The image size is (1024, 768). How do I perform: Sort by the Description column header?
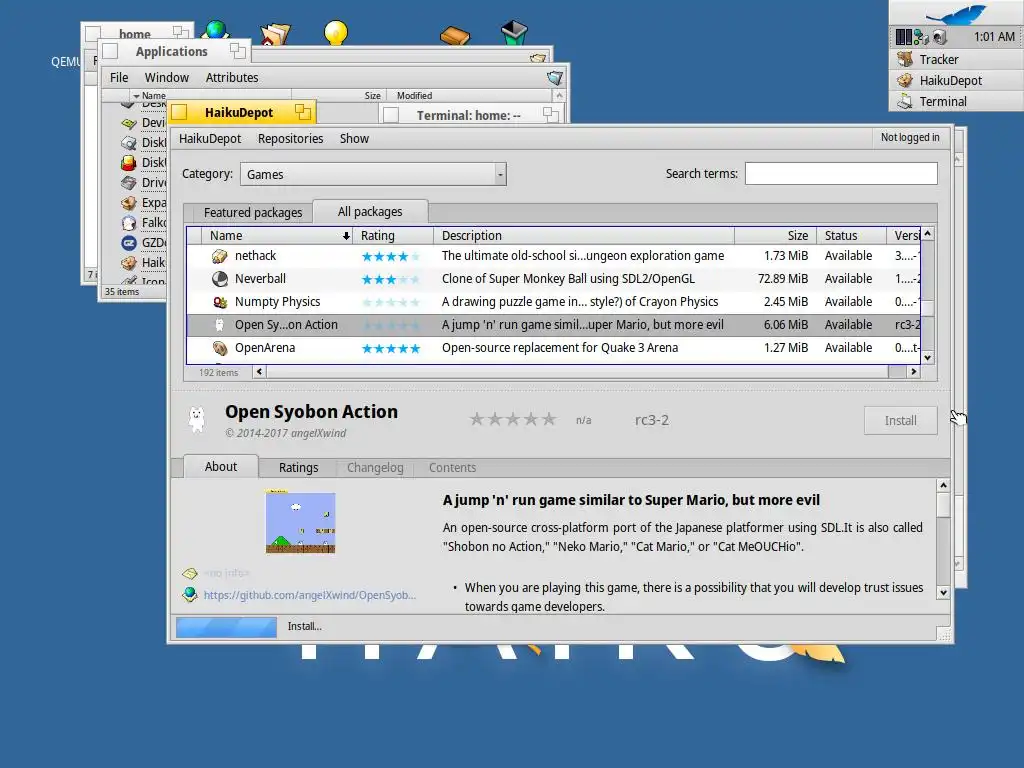(584, 236)
